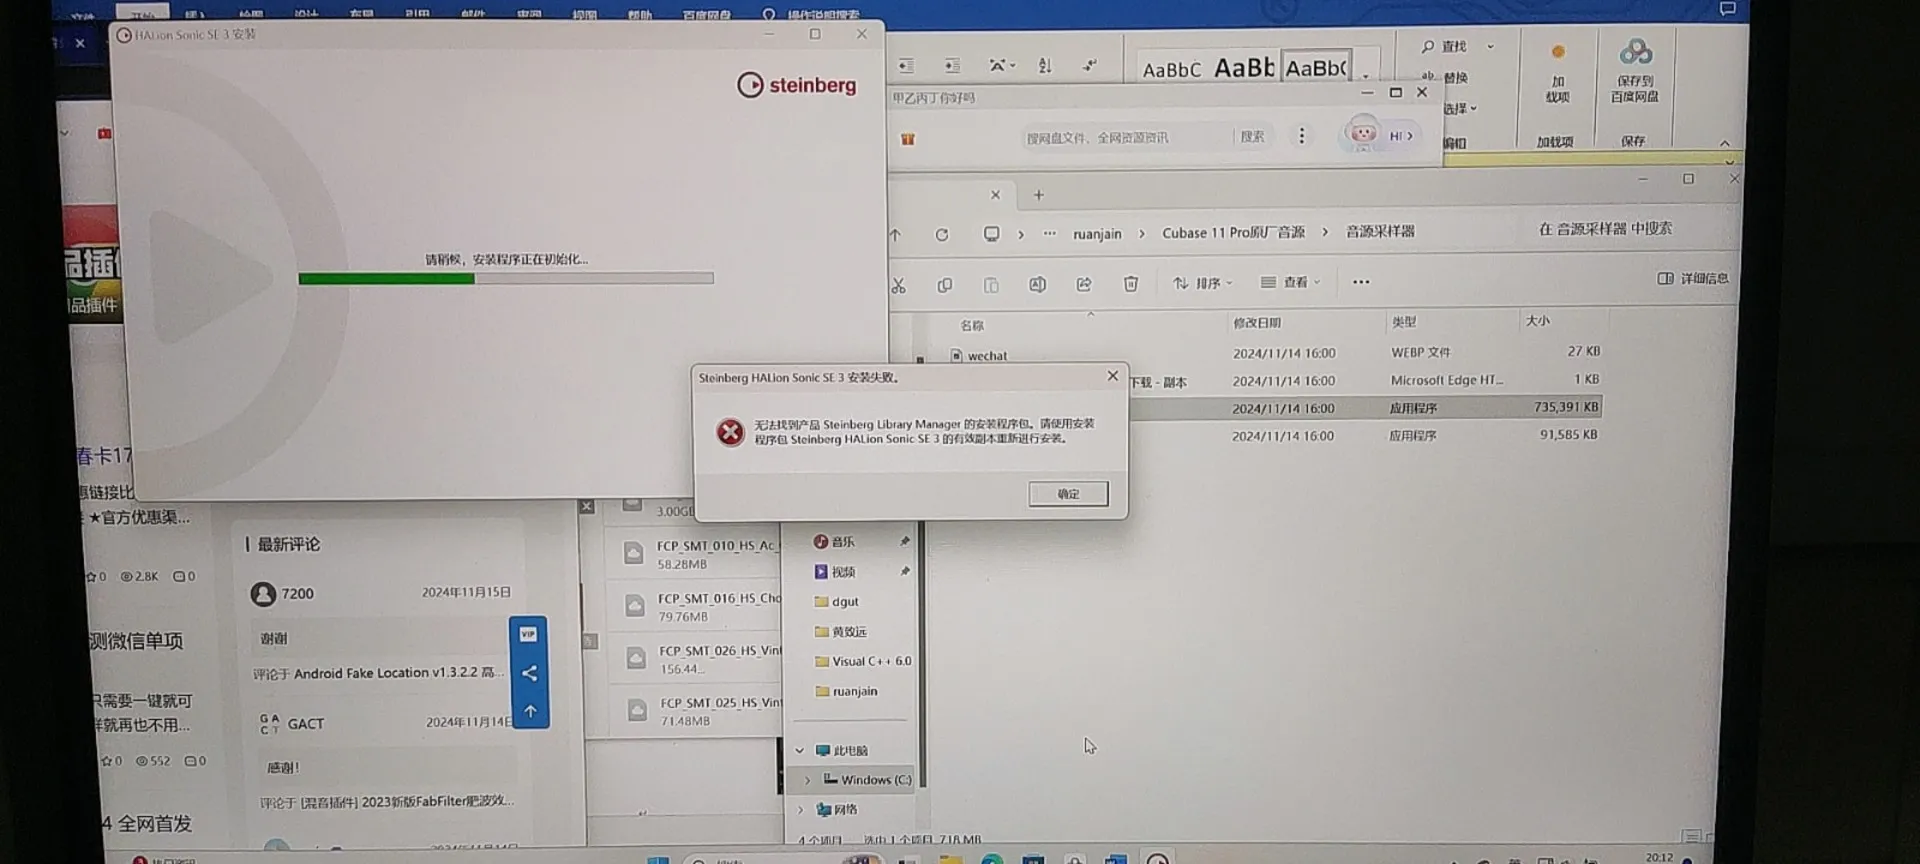Close the installation failed error dialog
Screen dimensions: 1920x864
pyautogui.click(x=1112, y=376)
